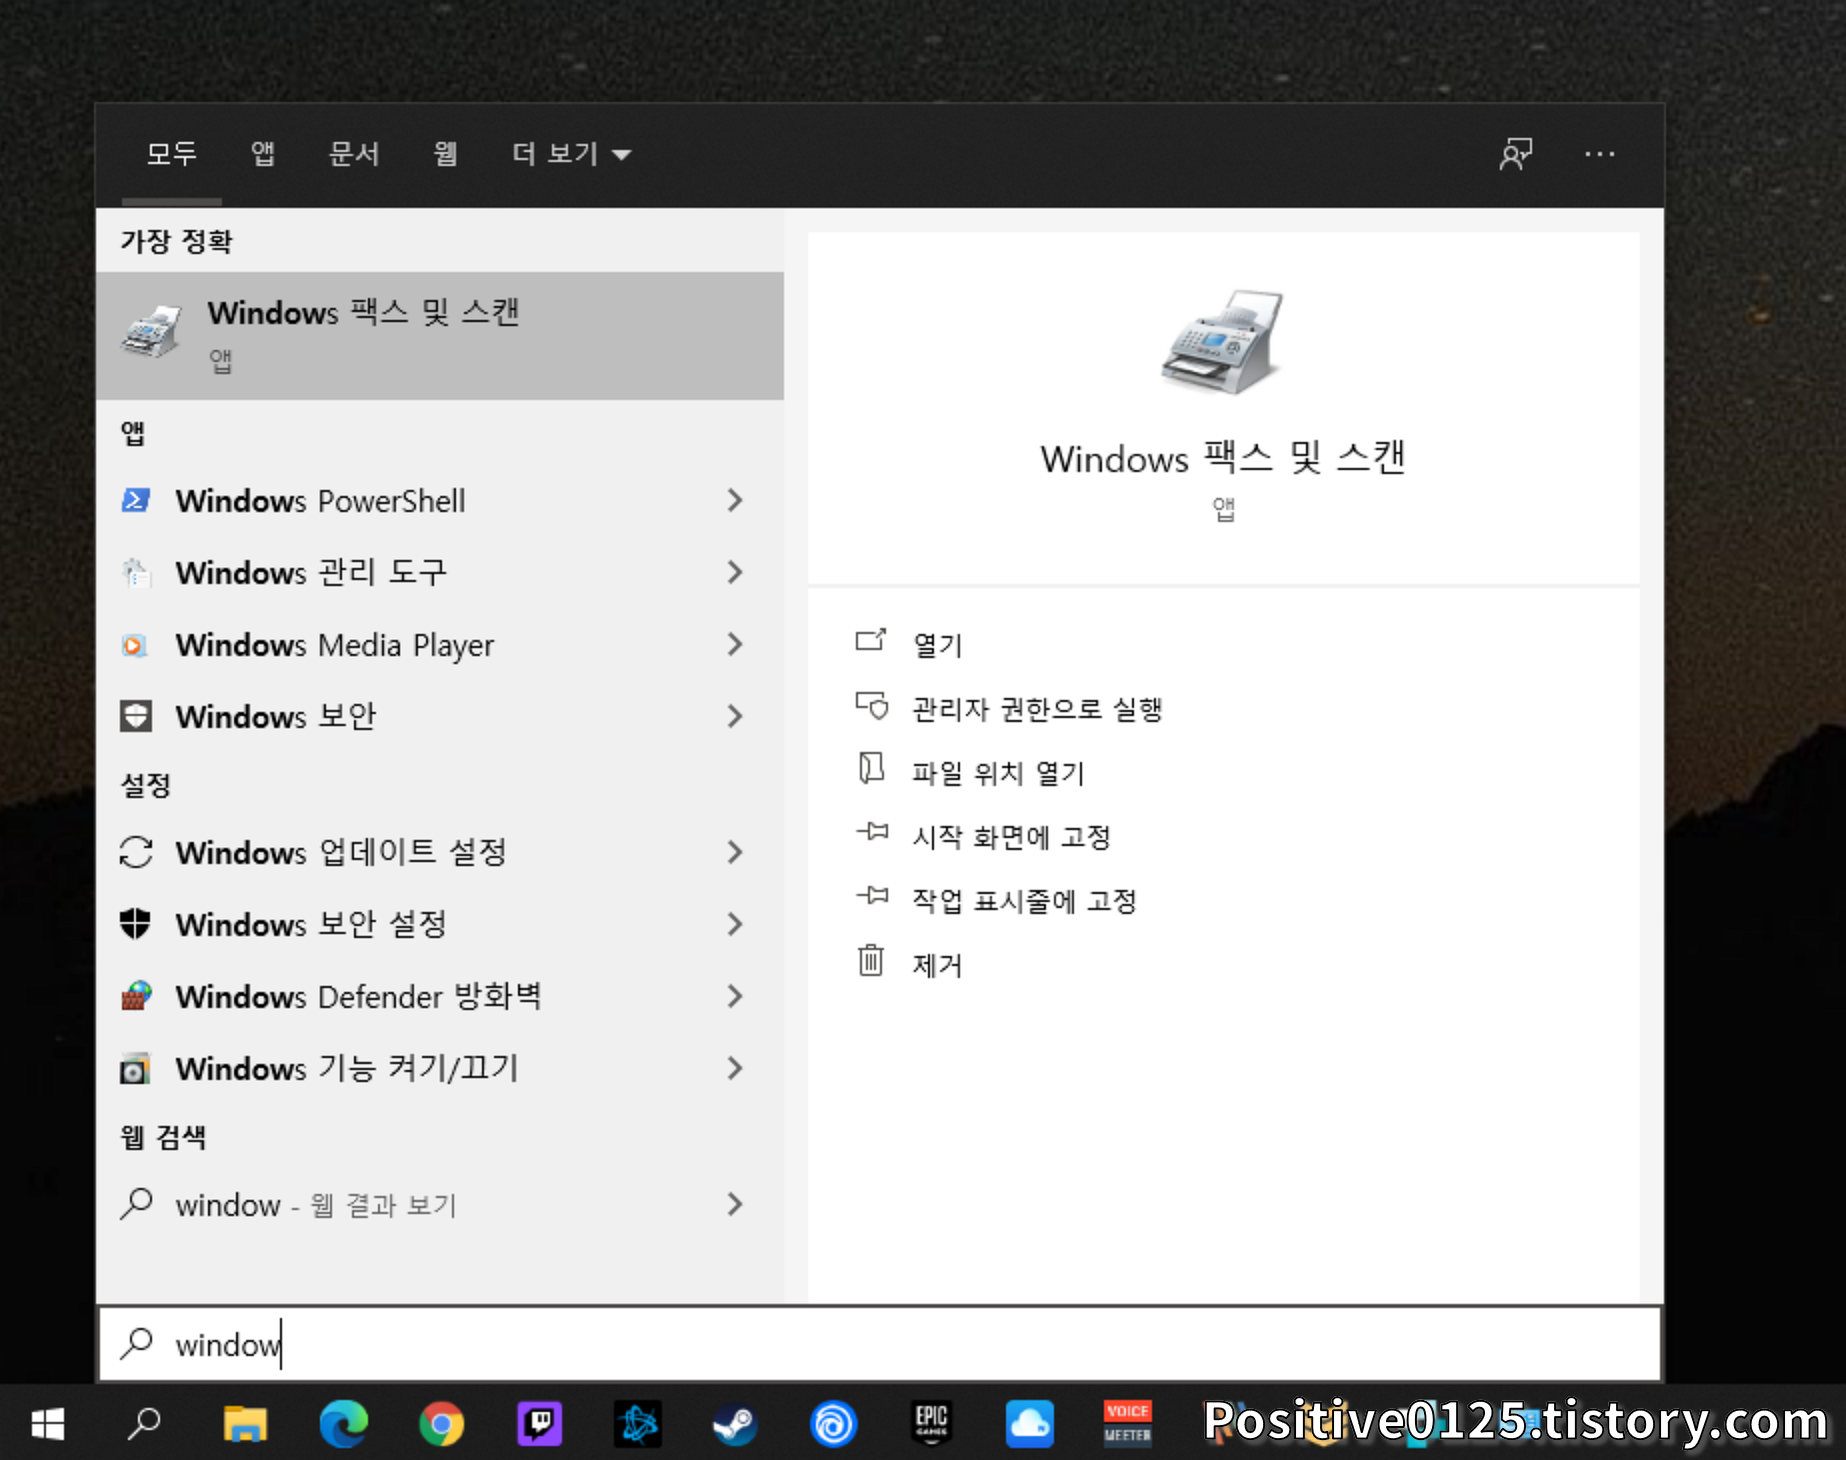Open Twitch from the taskbar
Screen dimensions: 1846x1460
pos(539,1424)
